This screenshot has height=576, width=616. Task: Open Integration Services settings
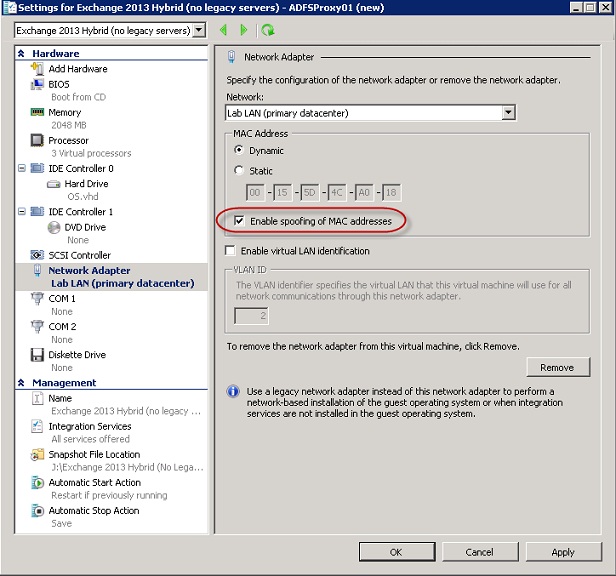click(90, 426)
